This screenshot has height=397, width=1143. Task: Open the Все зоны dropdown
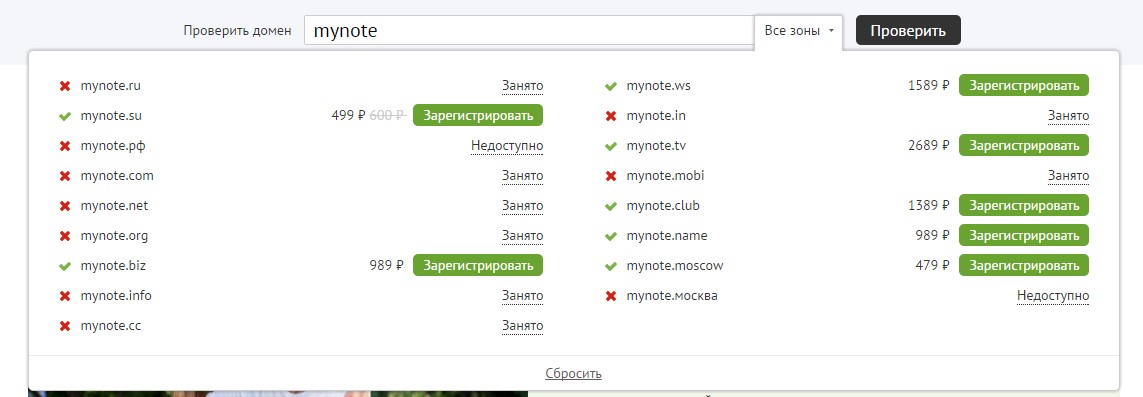coord(798,31)
